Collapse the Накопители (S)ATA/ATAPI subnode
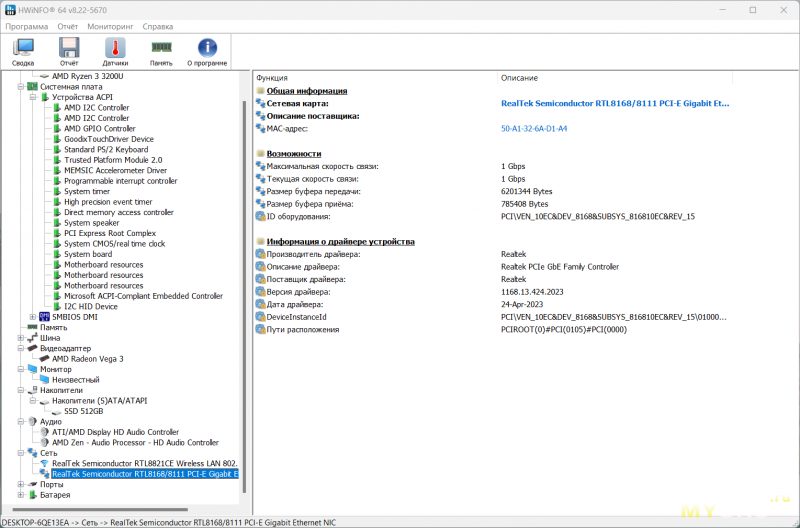This screenshot has width=800, height=528. click(x=33, y=401)
